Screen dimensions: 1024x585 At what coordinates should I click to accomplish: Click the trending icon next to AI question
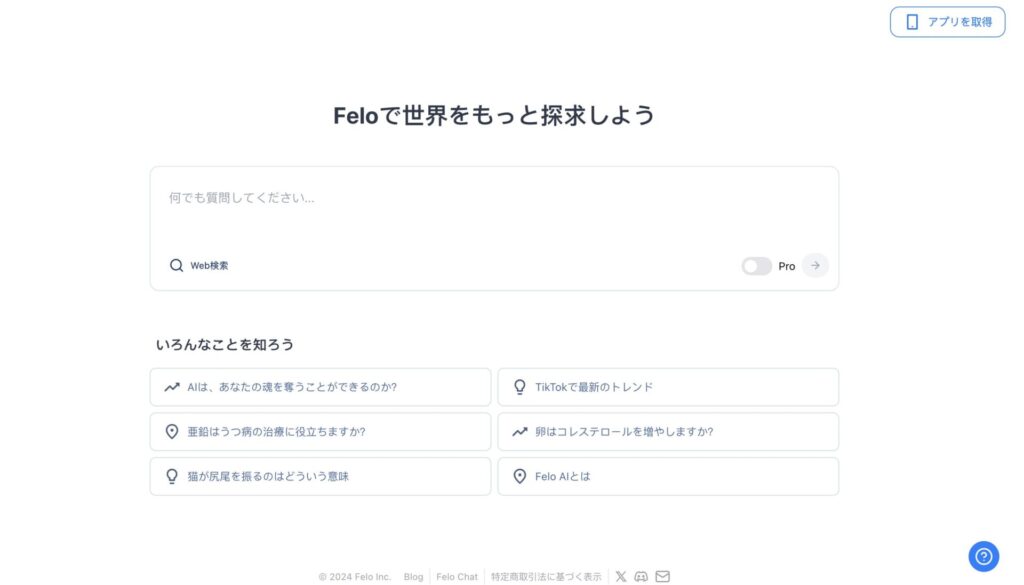tap(172, 387)
